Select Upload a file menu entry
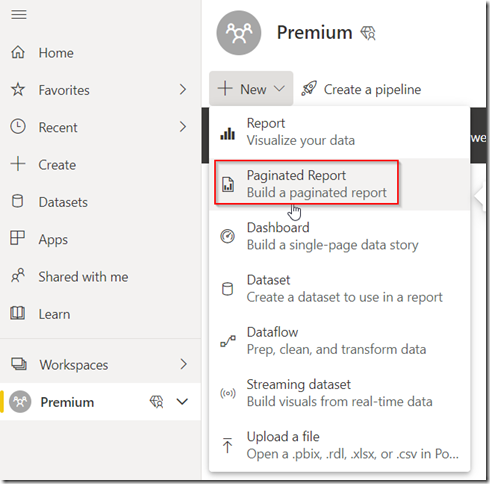Image resolution: width=490 pixels, height=484 pixels. tap(339, 445)
